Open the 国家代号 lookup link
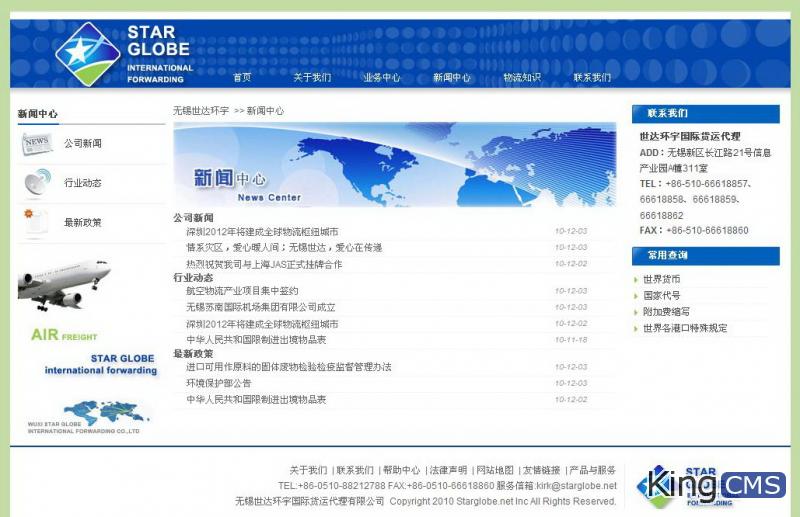Viewport: 800px width, 517px height. click(661, 296)
